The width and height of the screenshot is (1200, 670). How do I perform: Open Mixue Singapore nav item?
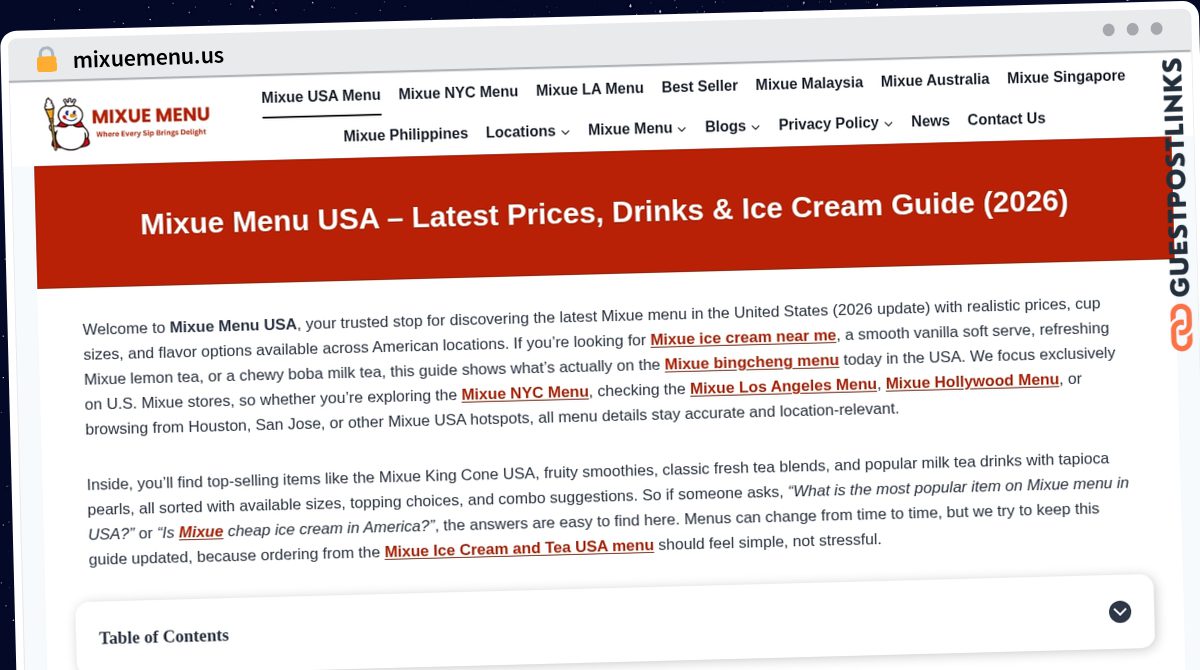tap(1066, 77)
